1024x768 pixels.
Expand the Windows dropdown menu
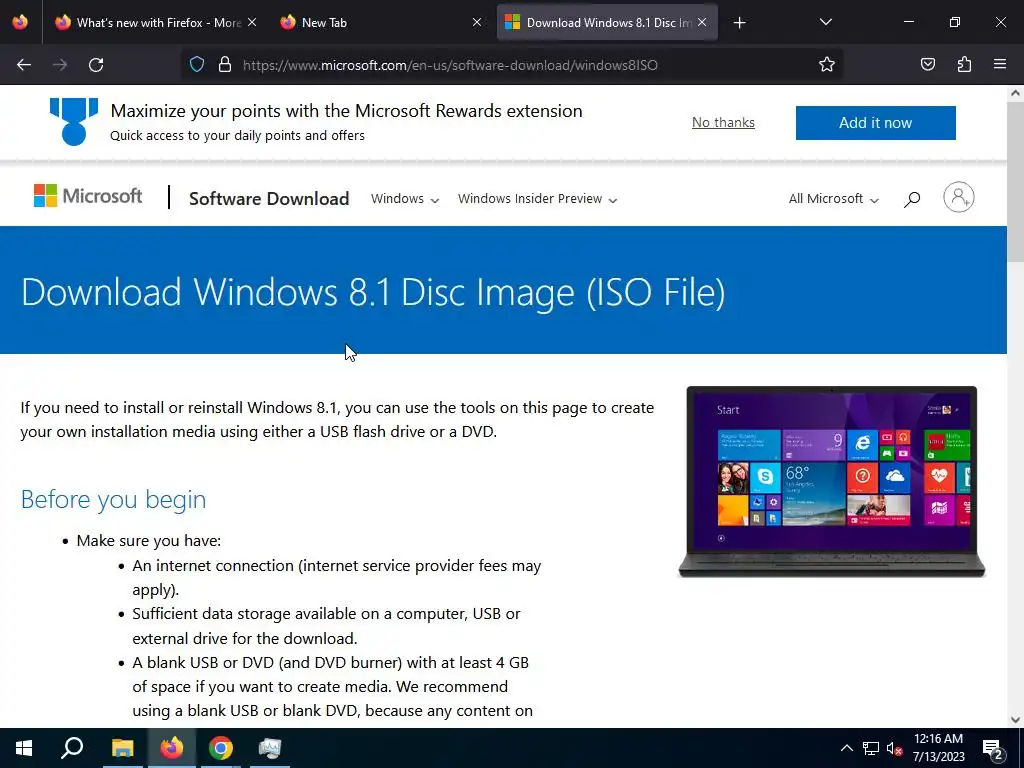(x=405, y=199)
